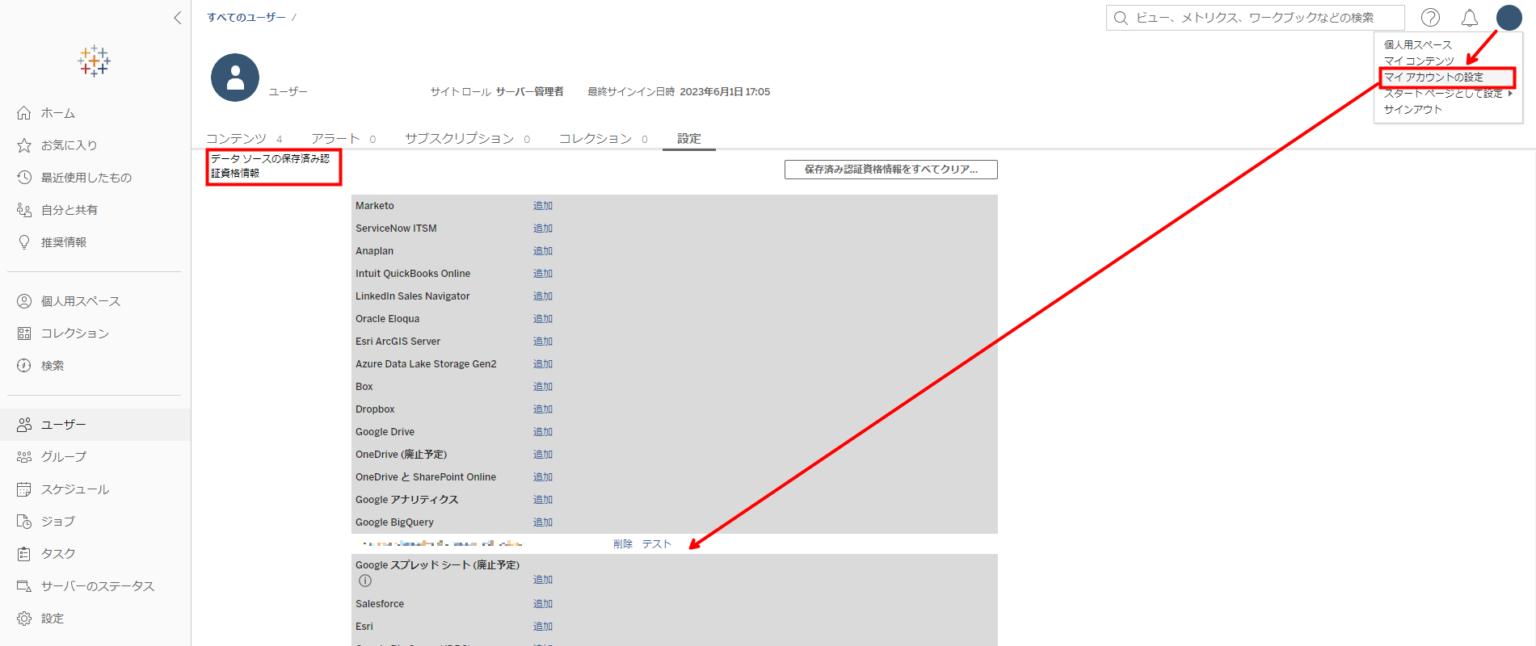This screenshot has height=646, width=1536.
Task: Click 追加 next to Salesforce
Action: coord(543,602)
